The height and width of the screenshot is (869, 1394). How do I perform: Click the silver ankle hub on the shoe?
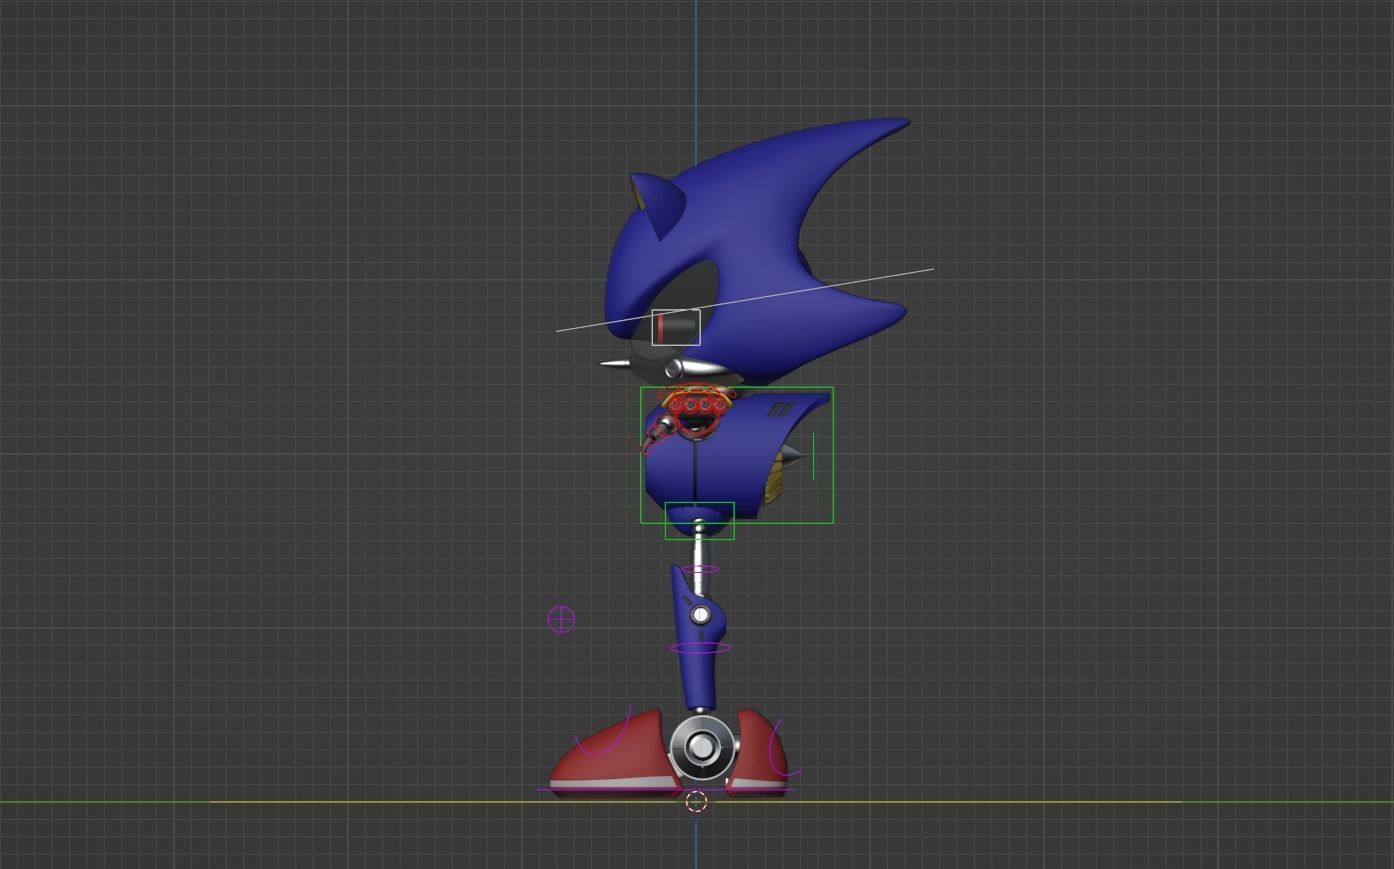pyautogui.click(x=703, y=748)
